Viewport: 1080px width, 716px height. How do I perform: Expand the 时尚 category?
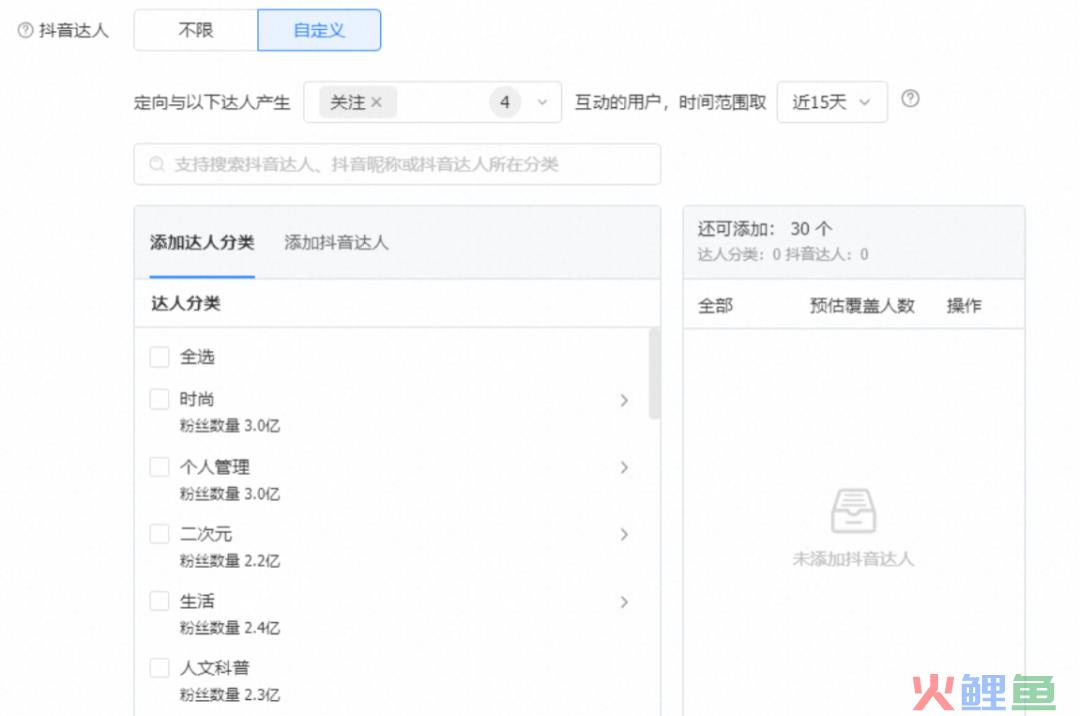click(x=624, y=400)
